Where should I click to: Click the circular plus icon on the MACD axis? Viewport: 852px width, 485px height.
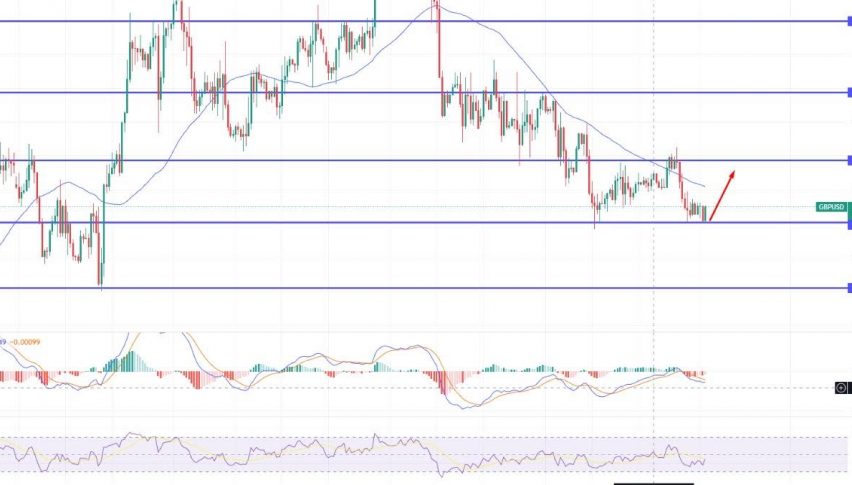point(841,388)
